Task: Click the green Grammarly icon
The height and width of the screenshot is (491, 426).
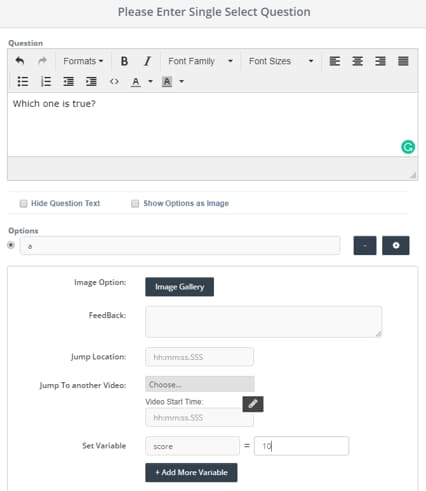Action: [x=408, y=147]
